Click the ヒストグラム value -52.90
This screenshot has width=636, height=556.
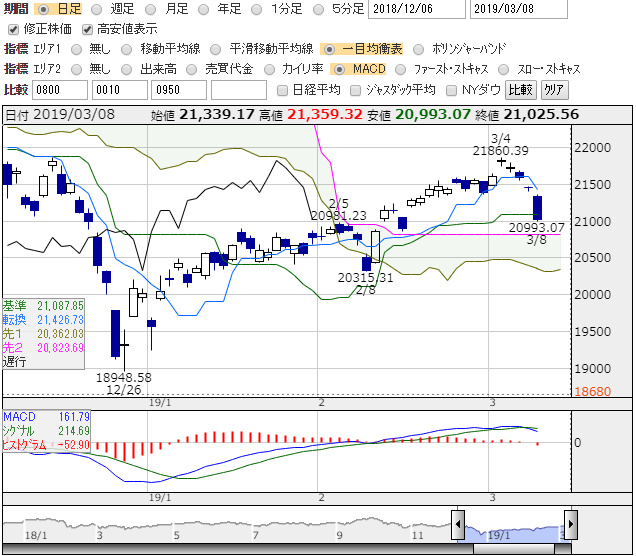click(71, 445)
